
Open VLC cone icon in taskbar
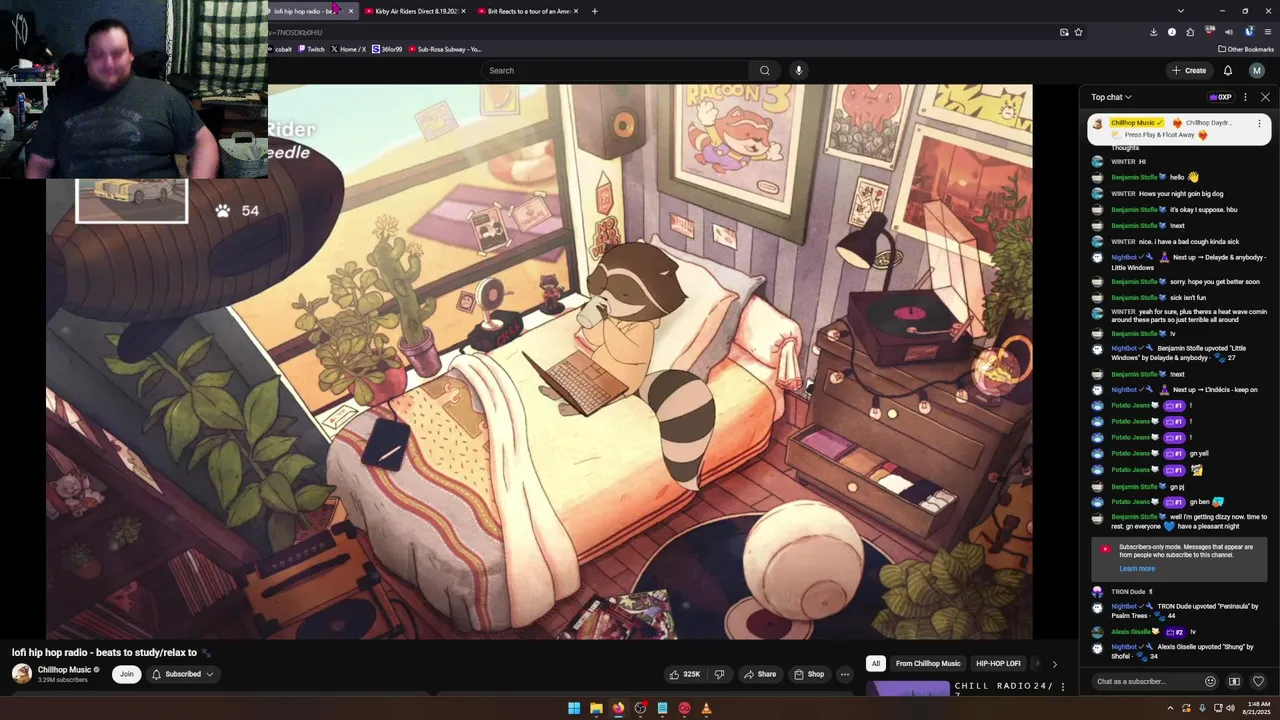click(706, 708)
